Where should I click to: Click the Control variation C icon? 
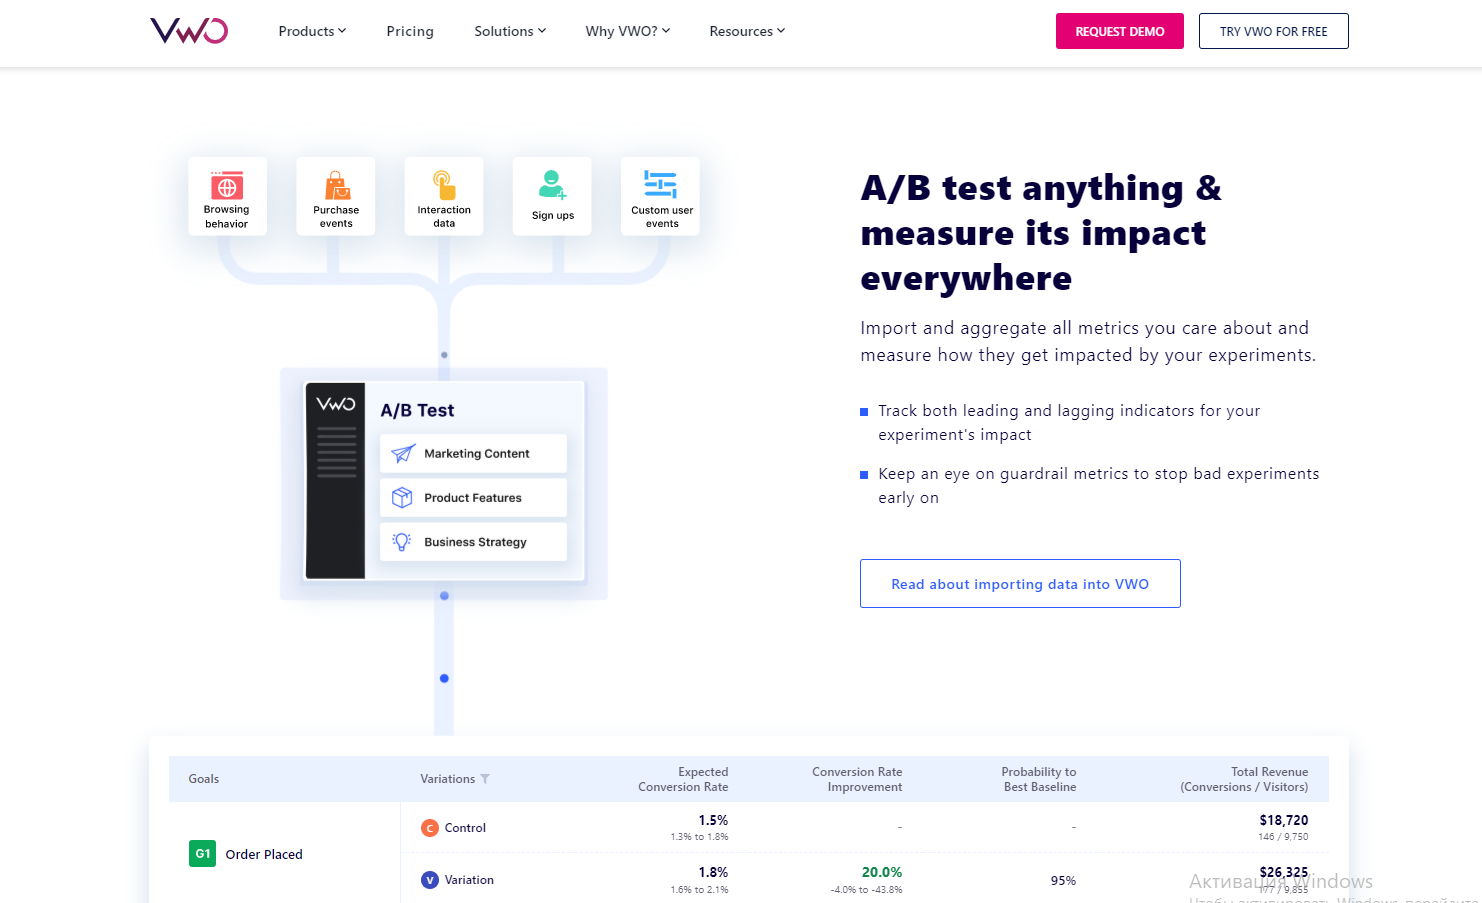click(x=430, y=828)
